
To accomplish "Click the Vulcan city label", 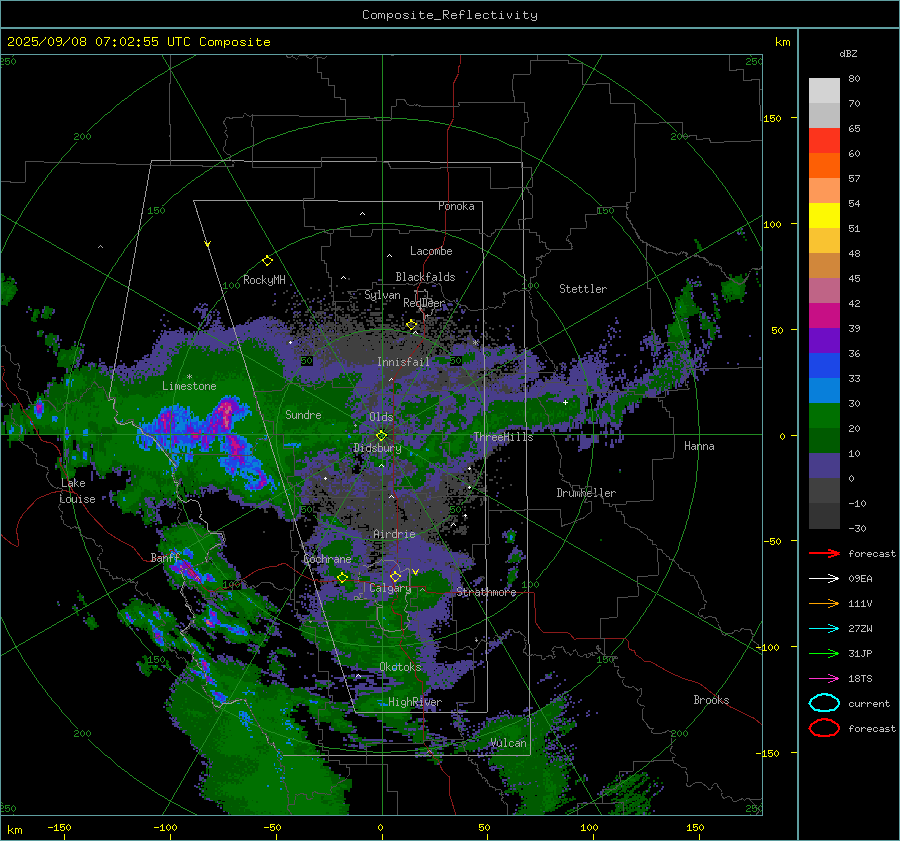I will (x=508, y=743).
